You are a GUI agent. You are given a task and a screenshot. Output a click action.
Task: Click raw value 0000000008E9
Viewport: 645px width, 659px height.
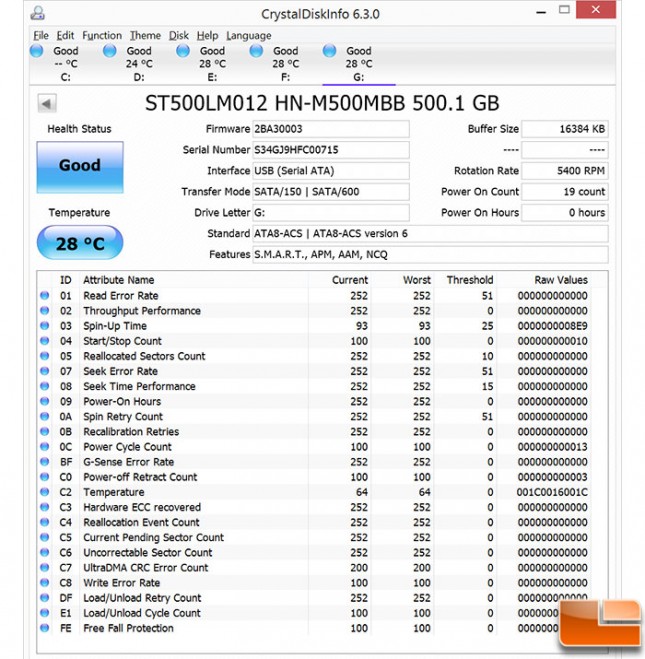click(x=552, y=326)
